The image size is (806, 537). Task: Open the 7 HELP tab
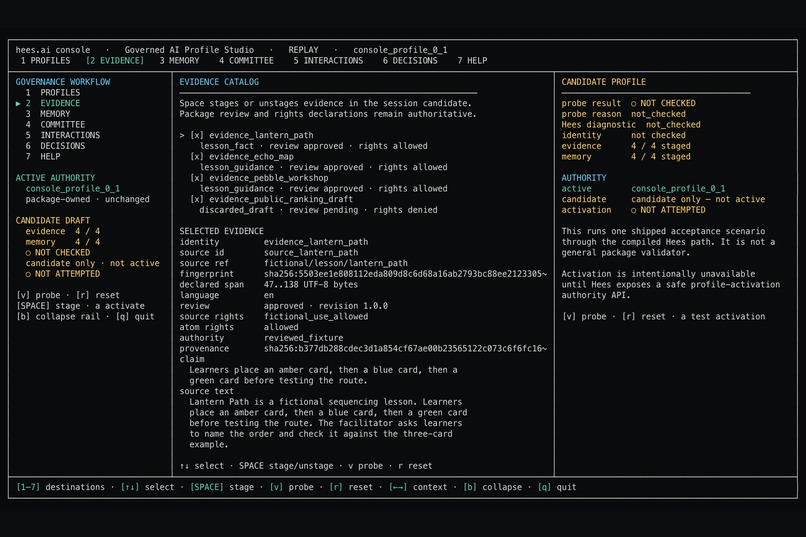[472, 61]
